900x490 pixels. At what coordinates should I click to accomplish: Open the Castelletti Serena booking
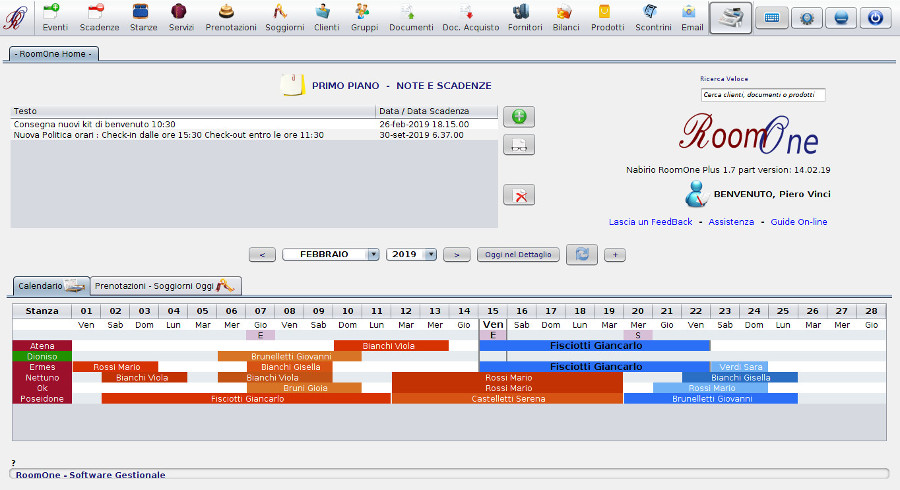(x=507, y=399)
